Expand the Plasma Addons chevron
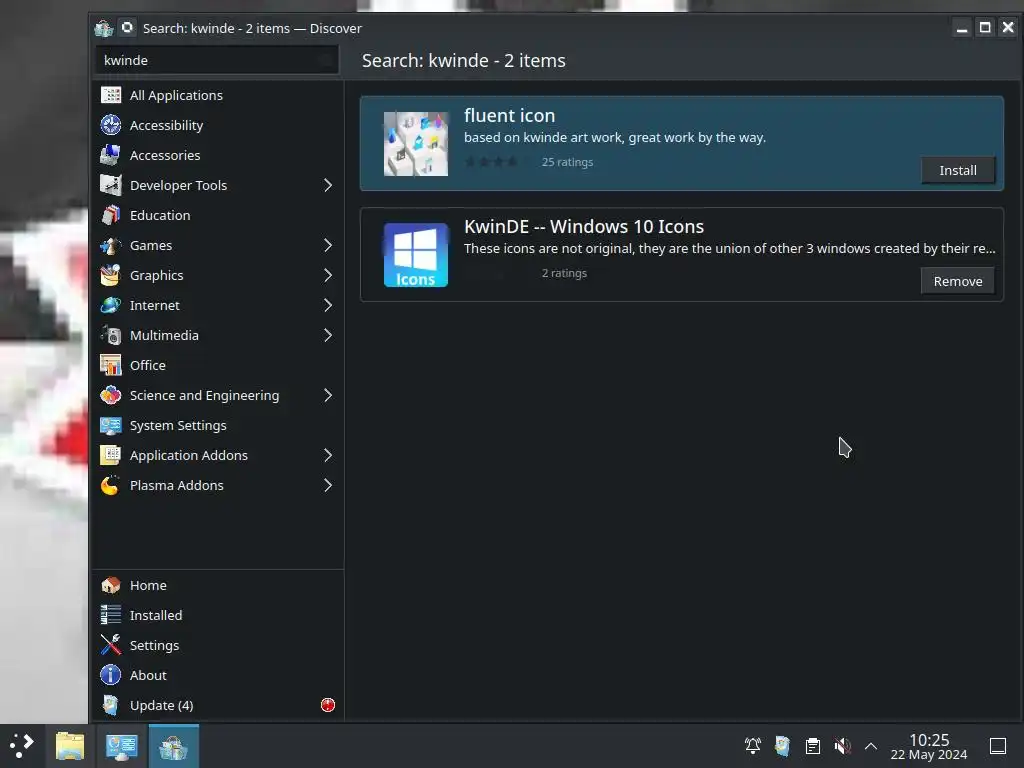 (x=328, y=485)
